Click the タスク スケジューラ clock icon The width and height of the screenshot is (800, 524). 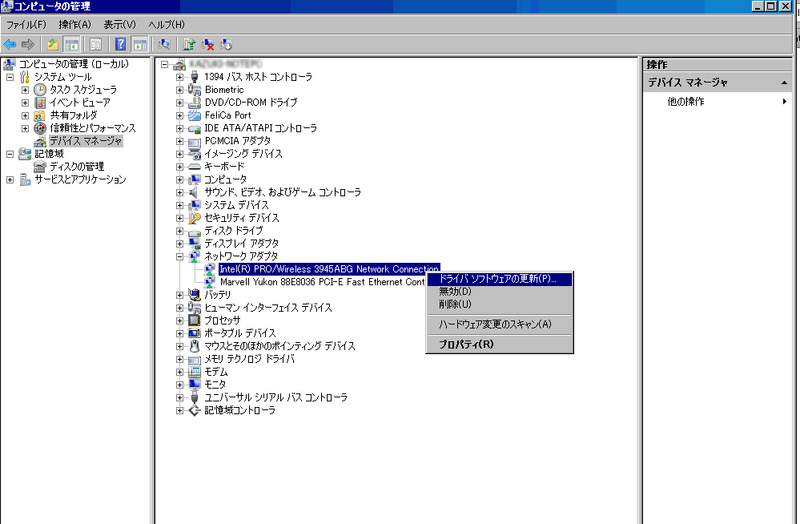(40, 90)
